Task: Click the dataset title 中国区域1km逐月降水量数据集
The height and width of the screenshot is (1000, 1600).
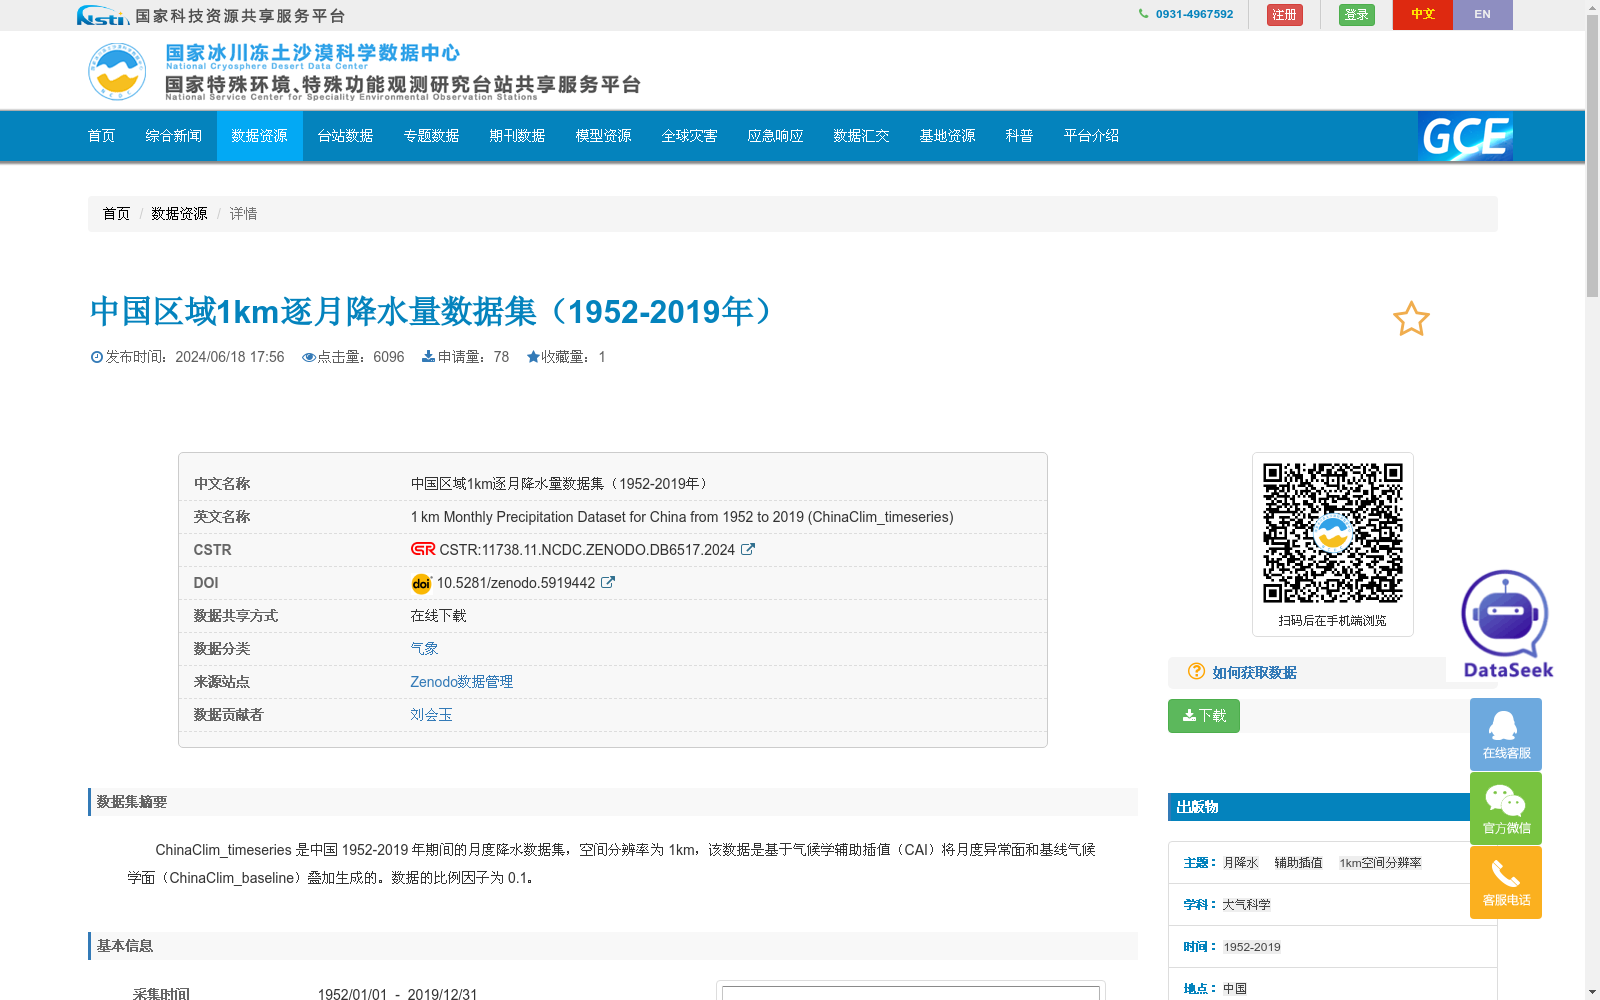Action: coord(432,311)
